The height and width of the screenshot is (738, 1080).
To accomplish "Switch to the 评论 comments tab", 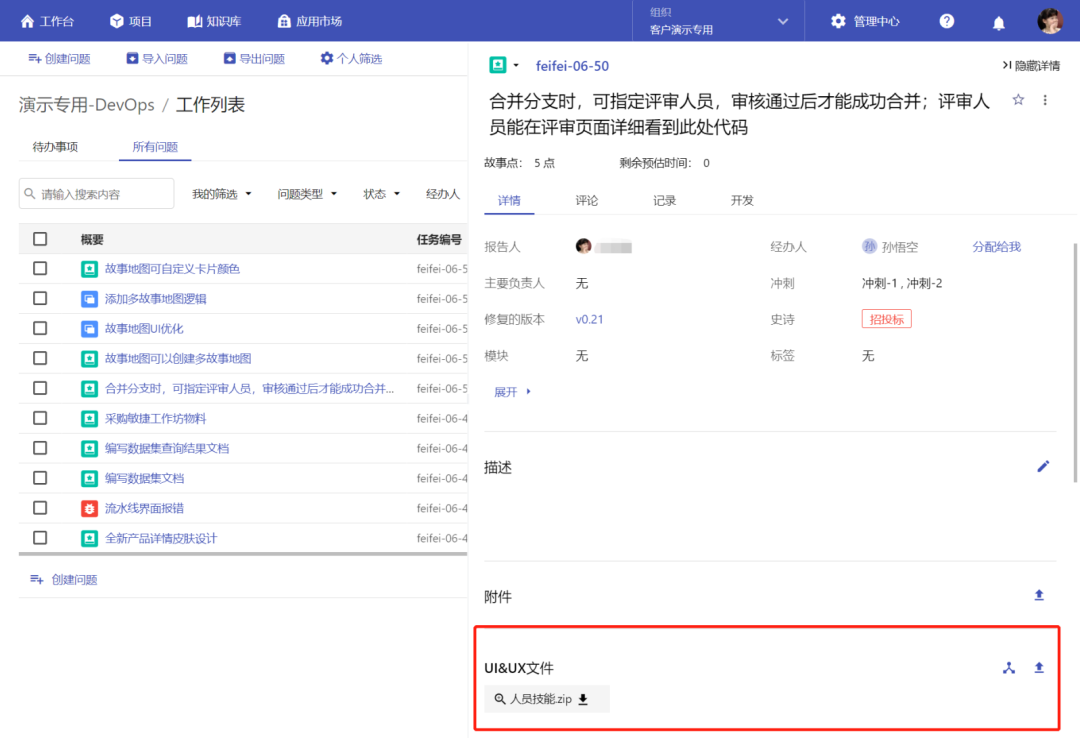I will [586, 200].
